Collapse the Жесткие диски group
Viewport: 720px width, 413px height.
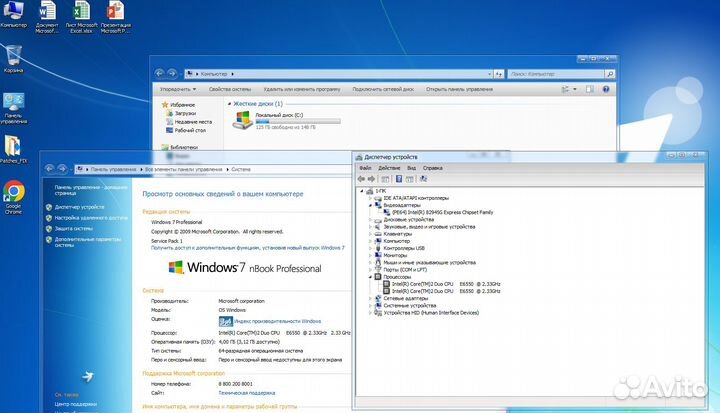230,104
